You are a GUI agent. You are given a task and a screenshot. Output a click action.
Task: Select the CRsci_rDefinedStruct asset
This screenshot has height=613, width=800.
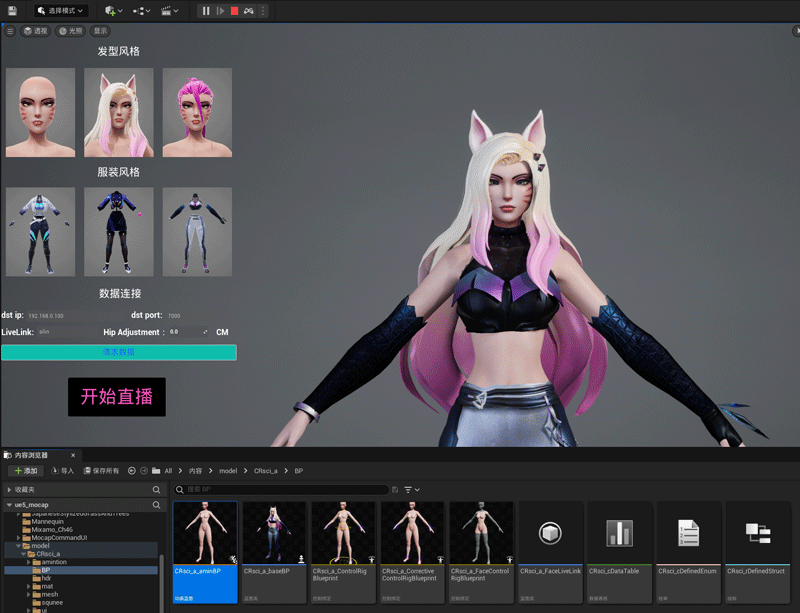(758, 552)
